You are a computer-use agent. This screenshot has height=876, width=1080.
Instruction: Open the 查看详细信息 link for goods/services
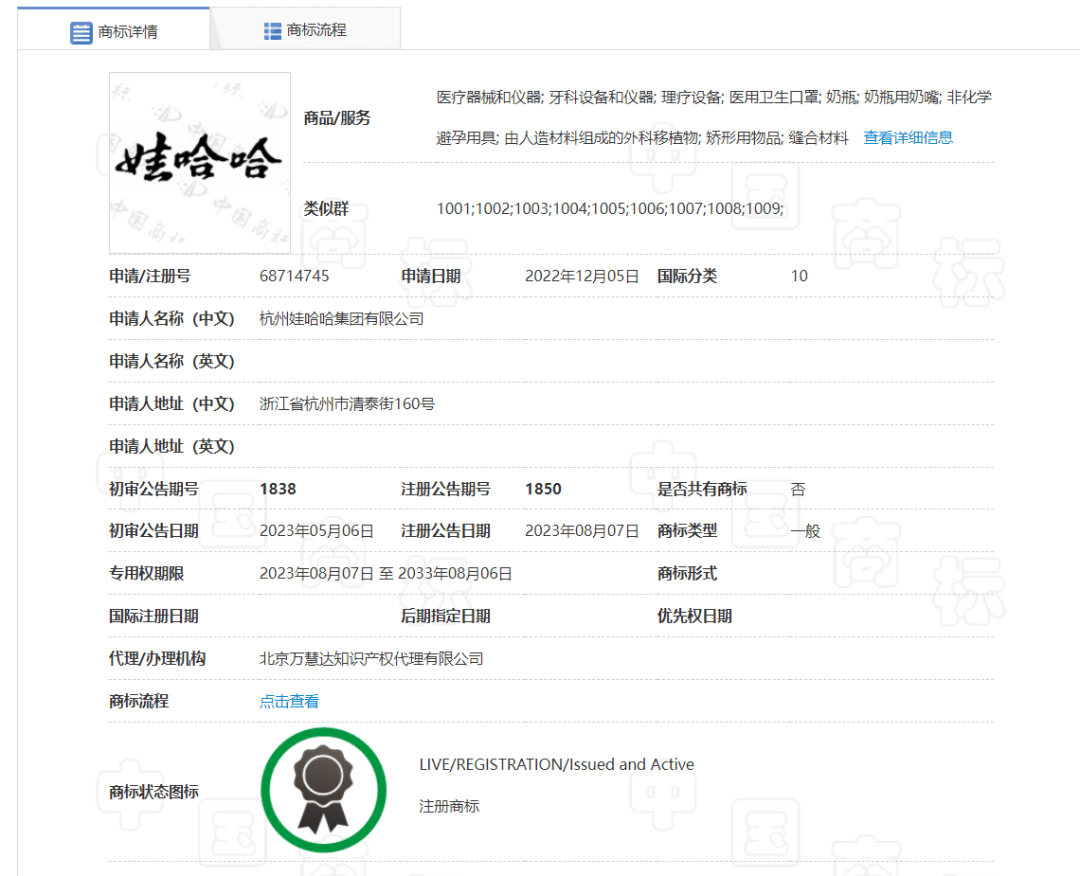[908, 138]
